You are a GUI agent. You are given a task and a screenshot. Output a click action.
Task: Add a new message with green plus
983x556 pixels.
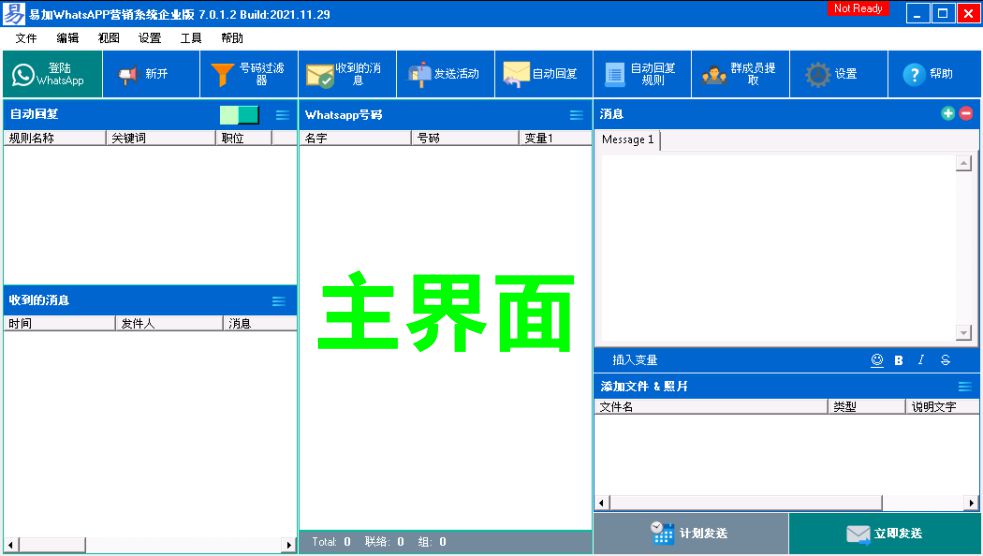tap(948, 113)
